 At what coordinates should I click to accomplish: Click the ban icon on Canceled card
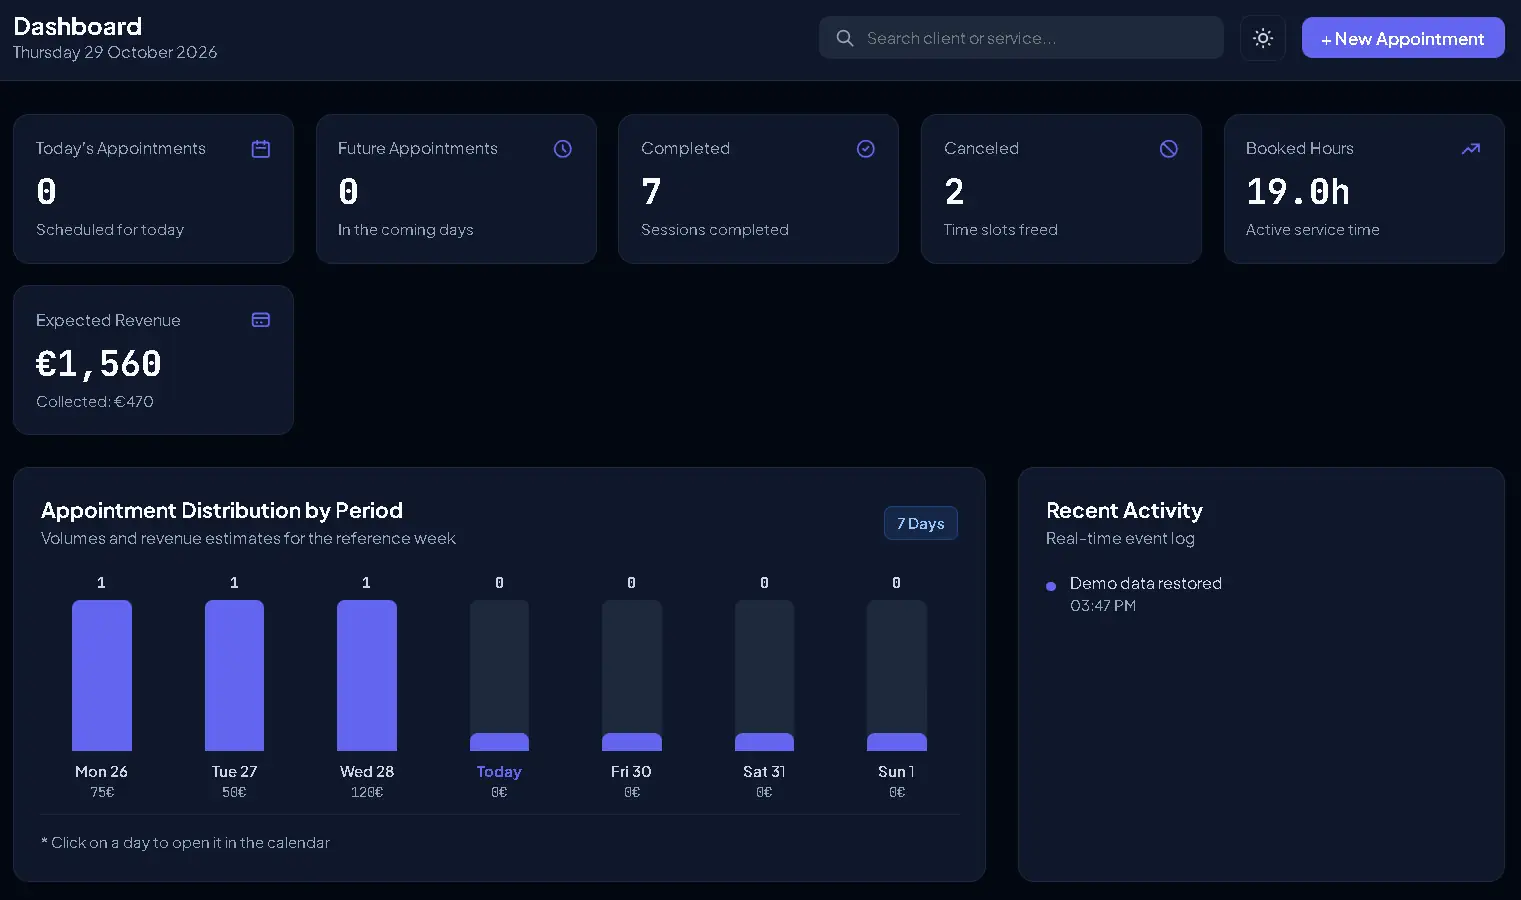tap(1169, 149)
